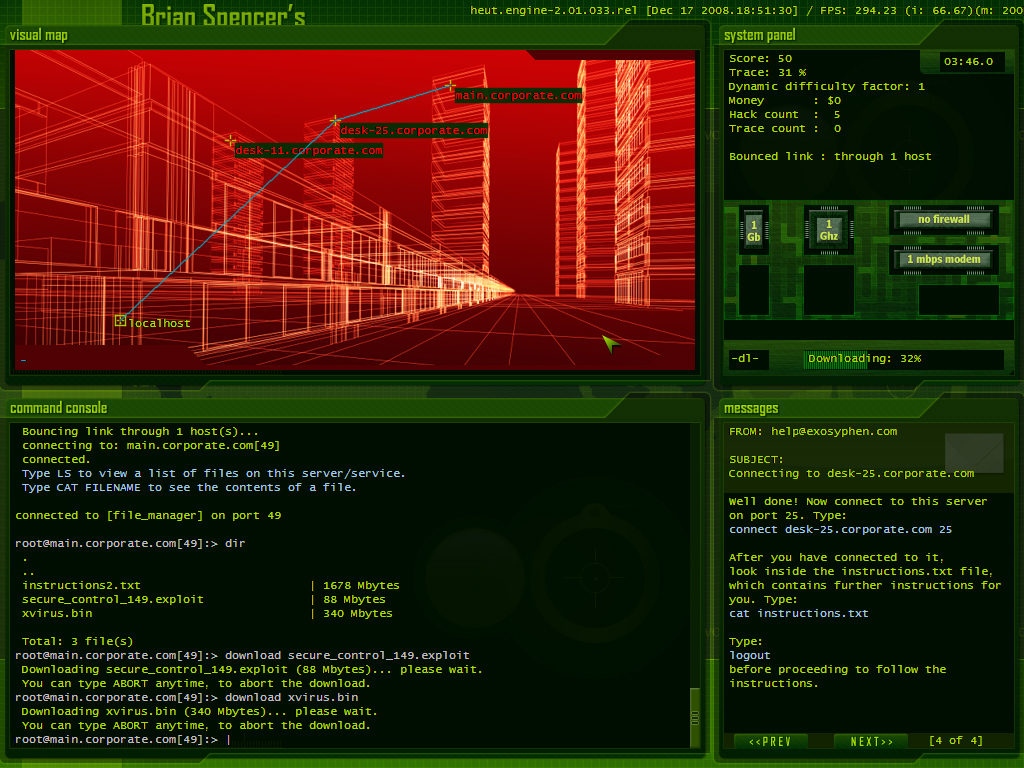Click the visual map panel title
This screenshot has width=1024, height=768.
(x=40, y=36)
